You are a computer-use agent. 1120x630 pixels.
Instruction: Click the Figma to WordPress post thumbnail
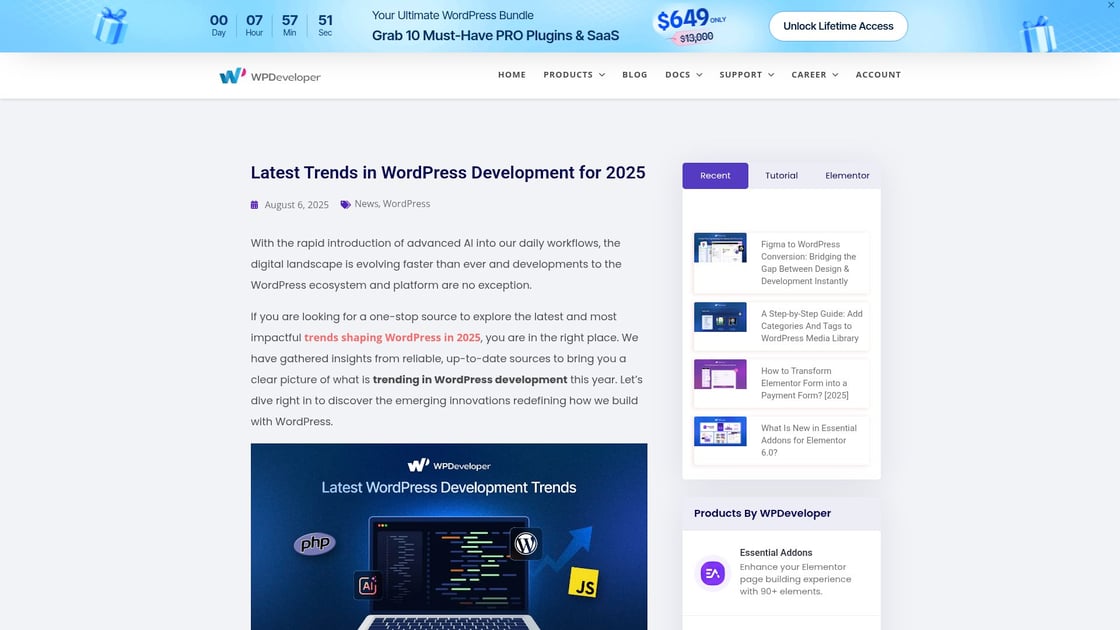[720, 248]
